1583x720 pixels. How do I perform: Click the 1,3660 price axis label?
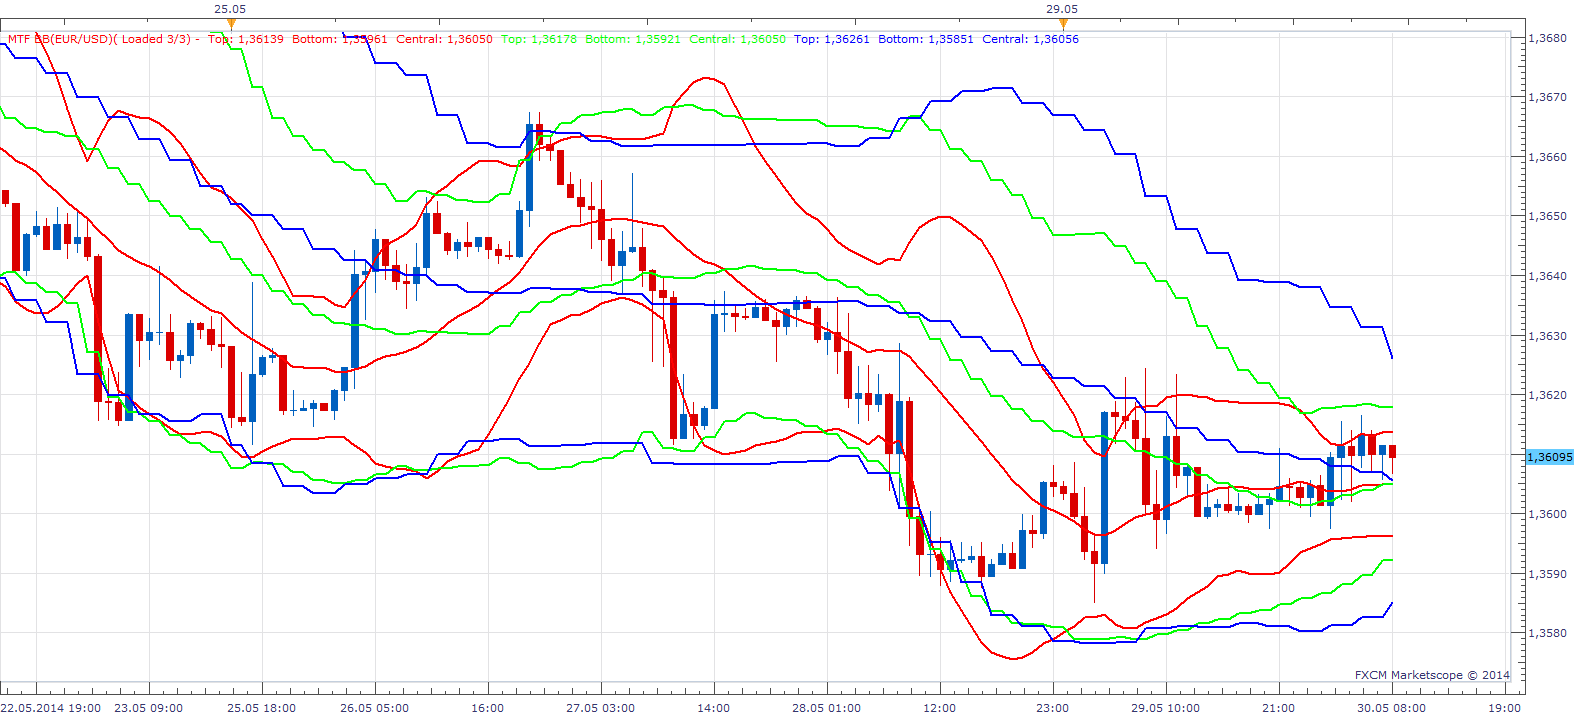click(x=1548, y=157)
